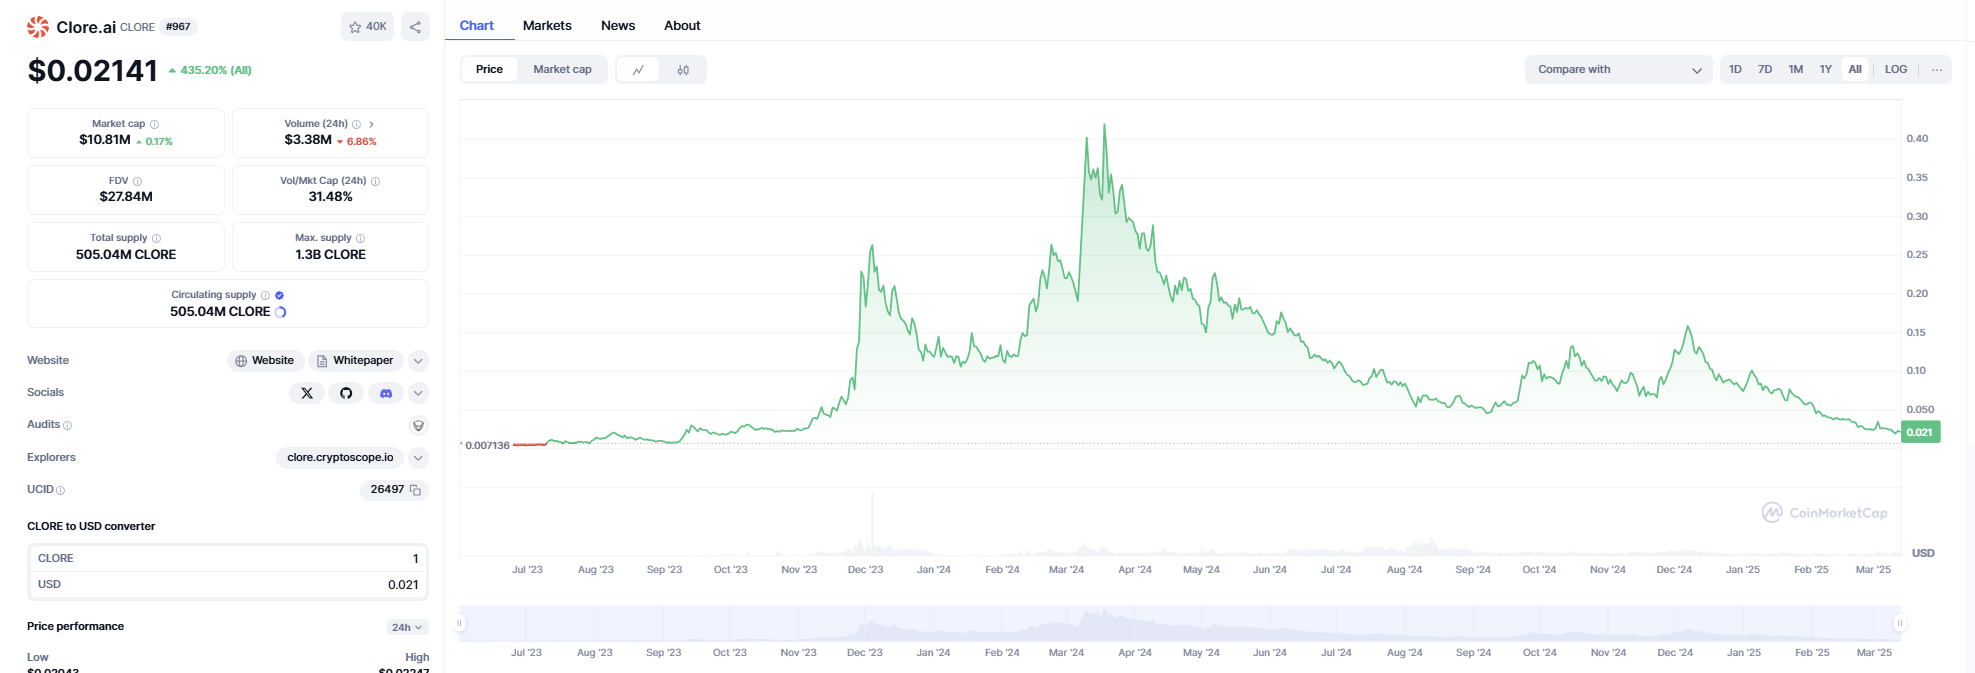The height and width of the screenshot is (673, 1975).
Task: Open the project Website link
Action: [265, 361]
